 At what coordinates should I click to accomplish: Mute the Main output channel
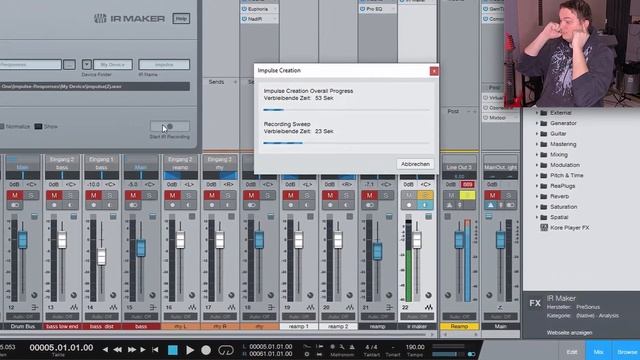(492, 196)
